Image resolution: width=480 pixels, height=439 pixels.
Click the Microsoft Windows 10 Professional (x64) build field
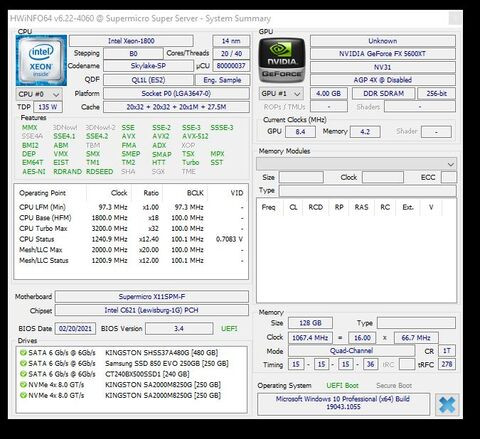(x=343, y=403)
